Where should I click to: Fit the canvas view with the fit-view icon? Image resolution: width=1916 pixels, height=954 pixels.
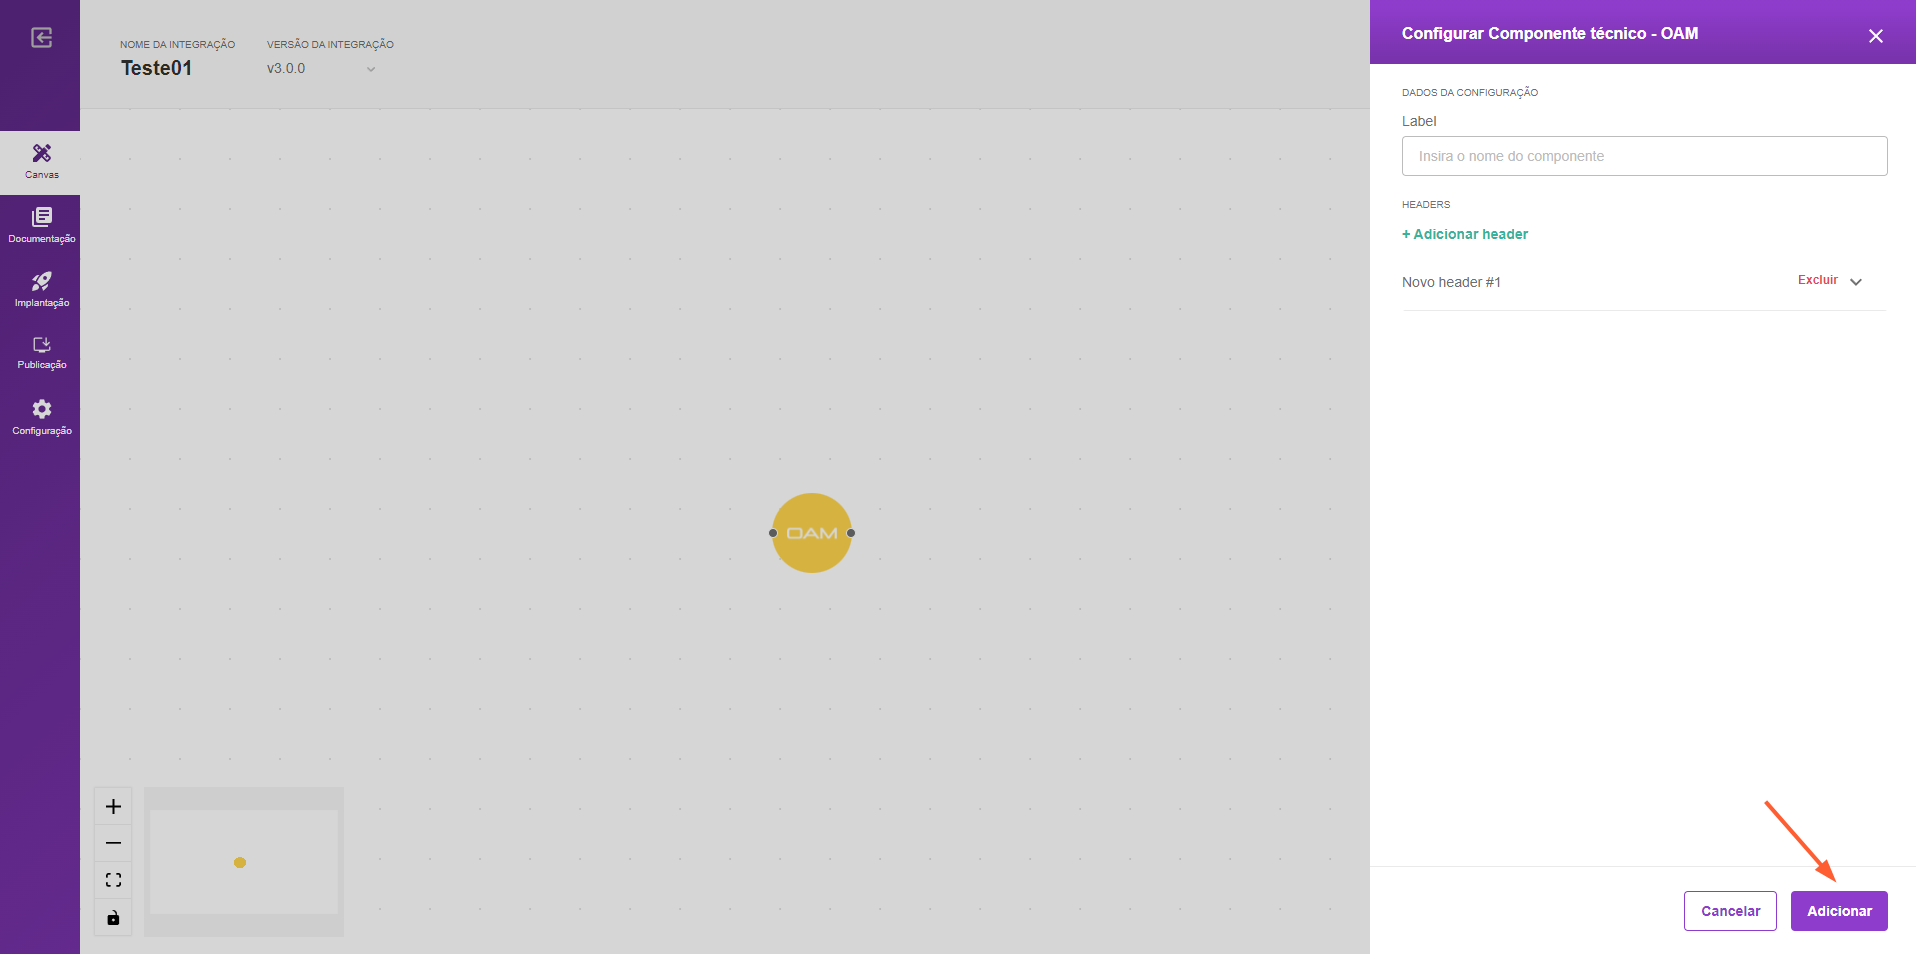click(x=113, y=880)
